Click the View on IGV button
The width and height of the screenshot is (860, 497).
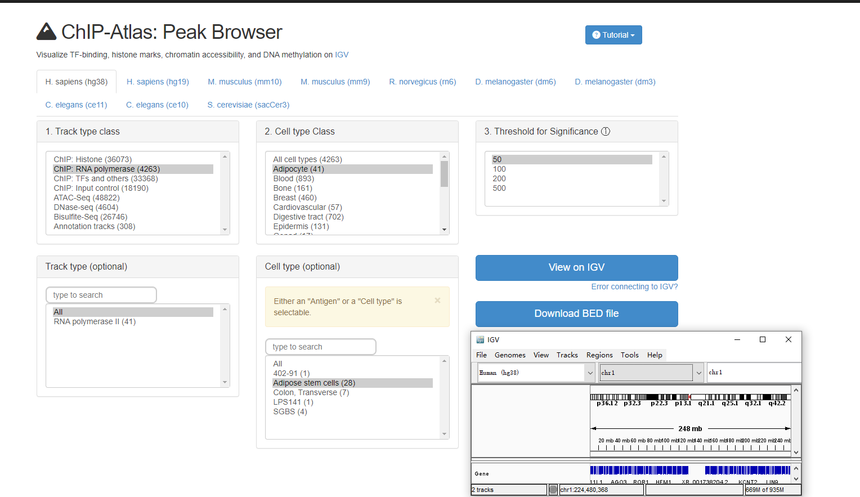click(576, 268)
